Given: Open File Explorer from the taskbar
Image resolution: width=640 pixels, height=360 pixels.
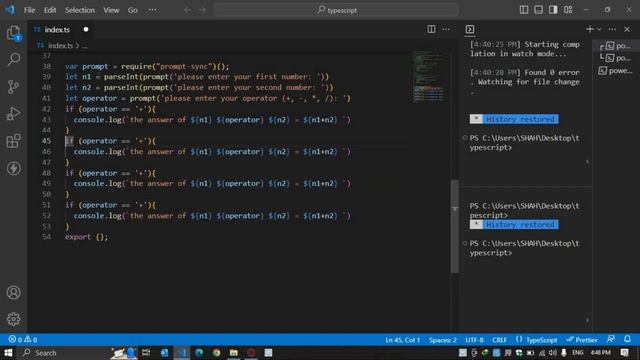Looking at the screenshot, I should pyautogui.click(x=233, y=353).
